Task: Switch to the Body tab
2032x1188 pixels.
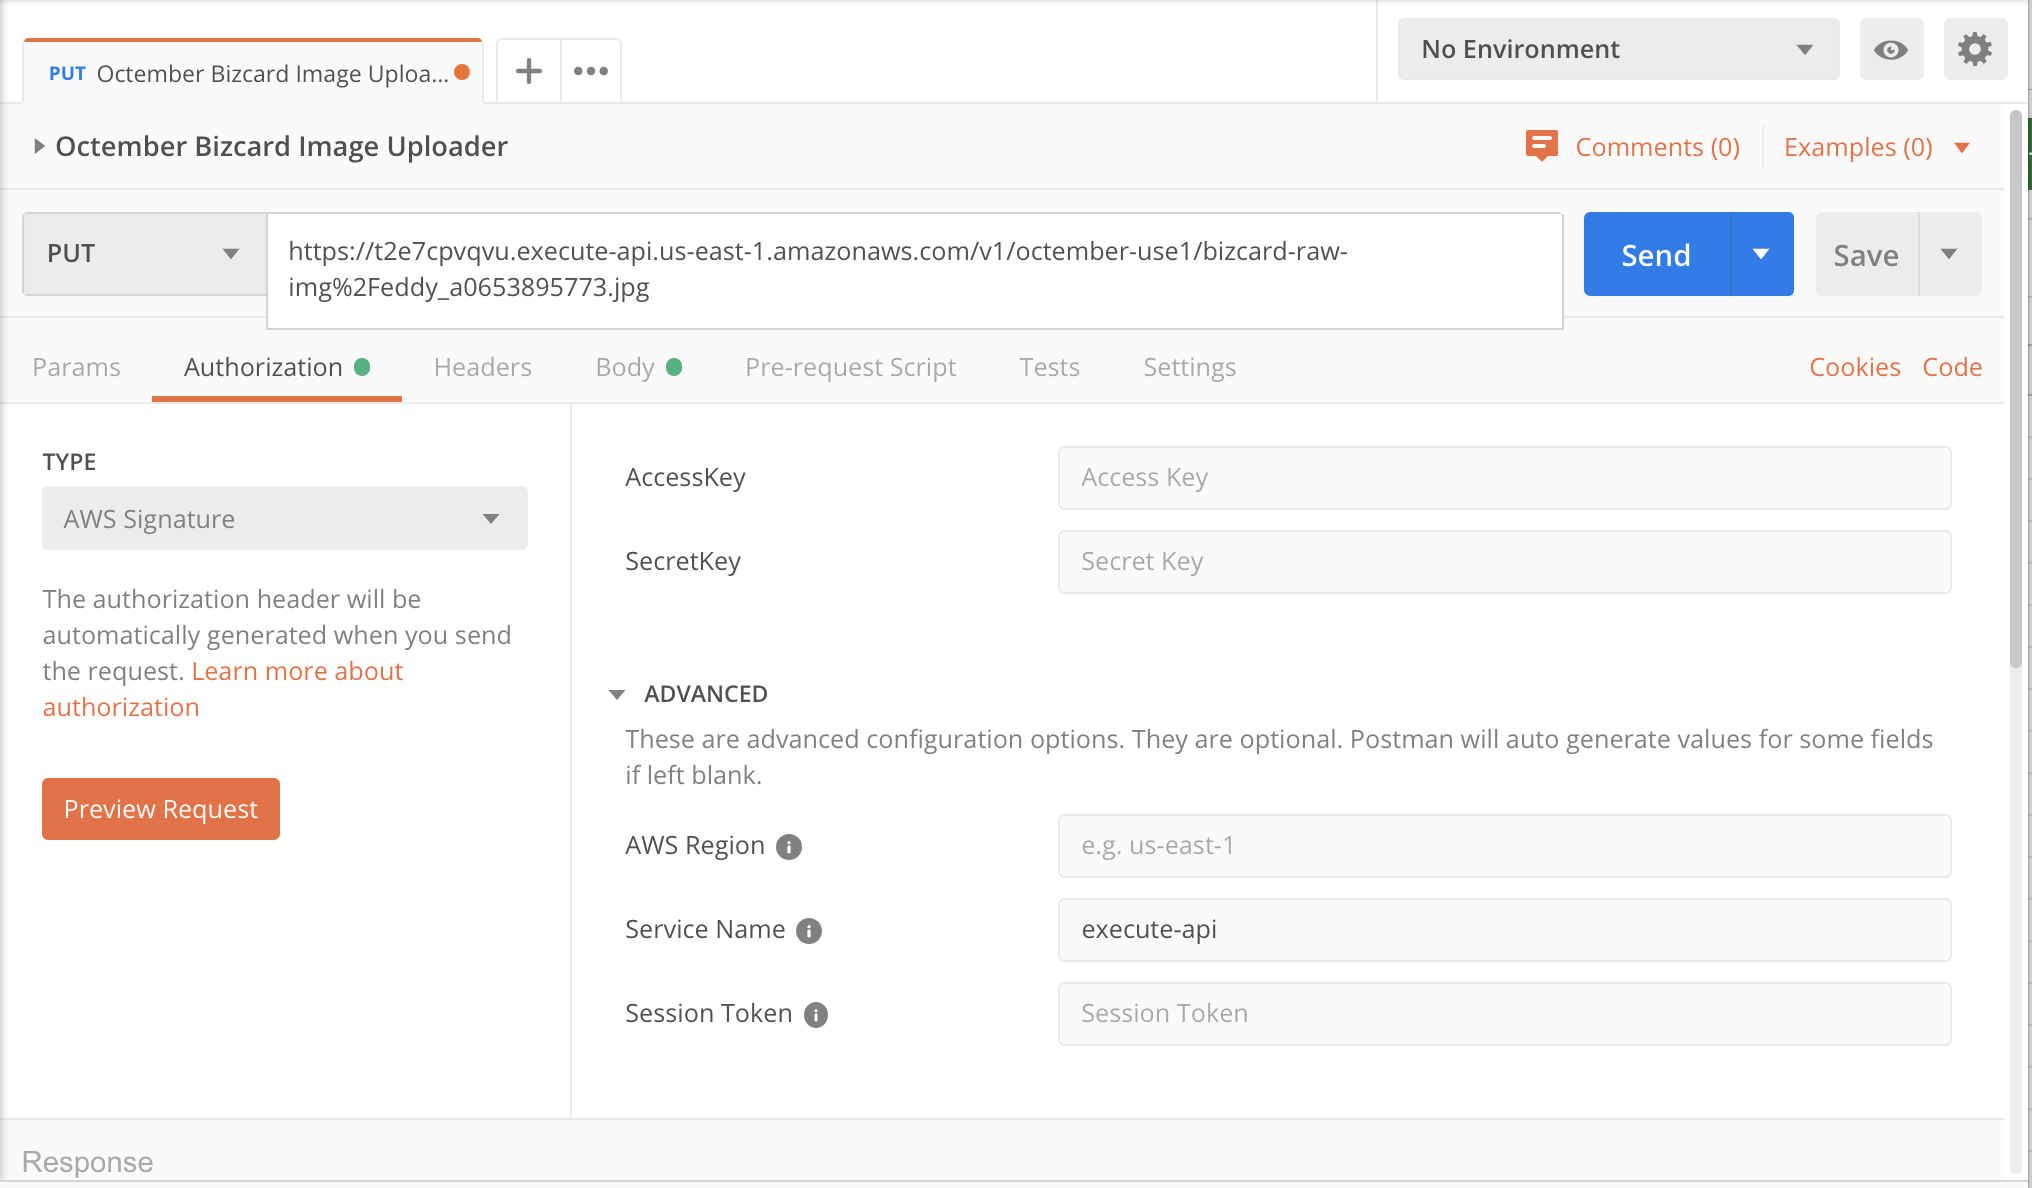Action: coord(625,367)
